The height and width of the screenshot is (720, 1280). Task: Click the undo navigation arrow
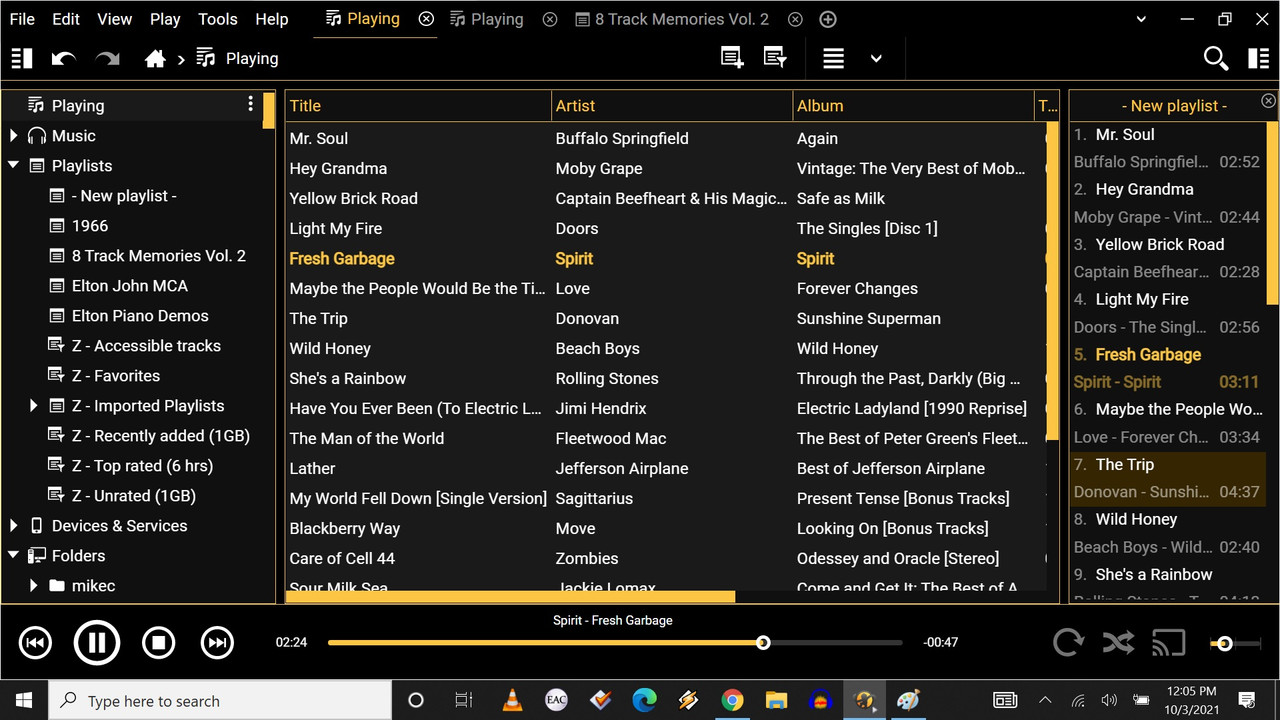pyautogui.click(x=64, y=59)
